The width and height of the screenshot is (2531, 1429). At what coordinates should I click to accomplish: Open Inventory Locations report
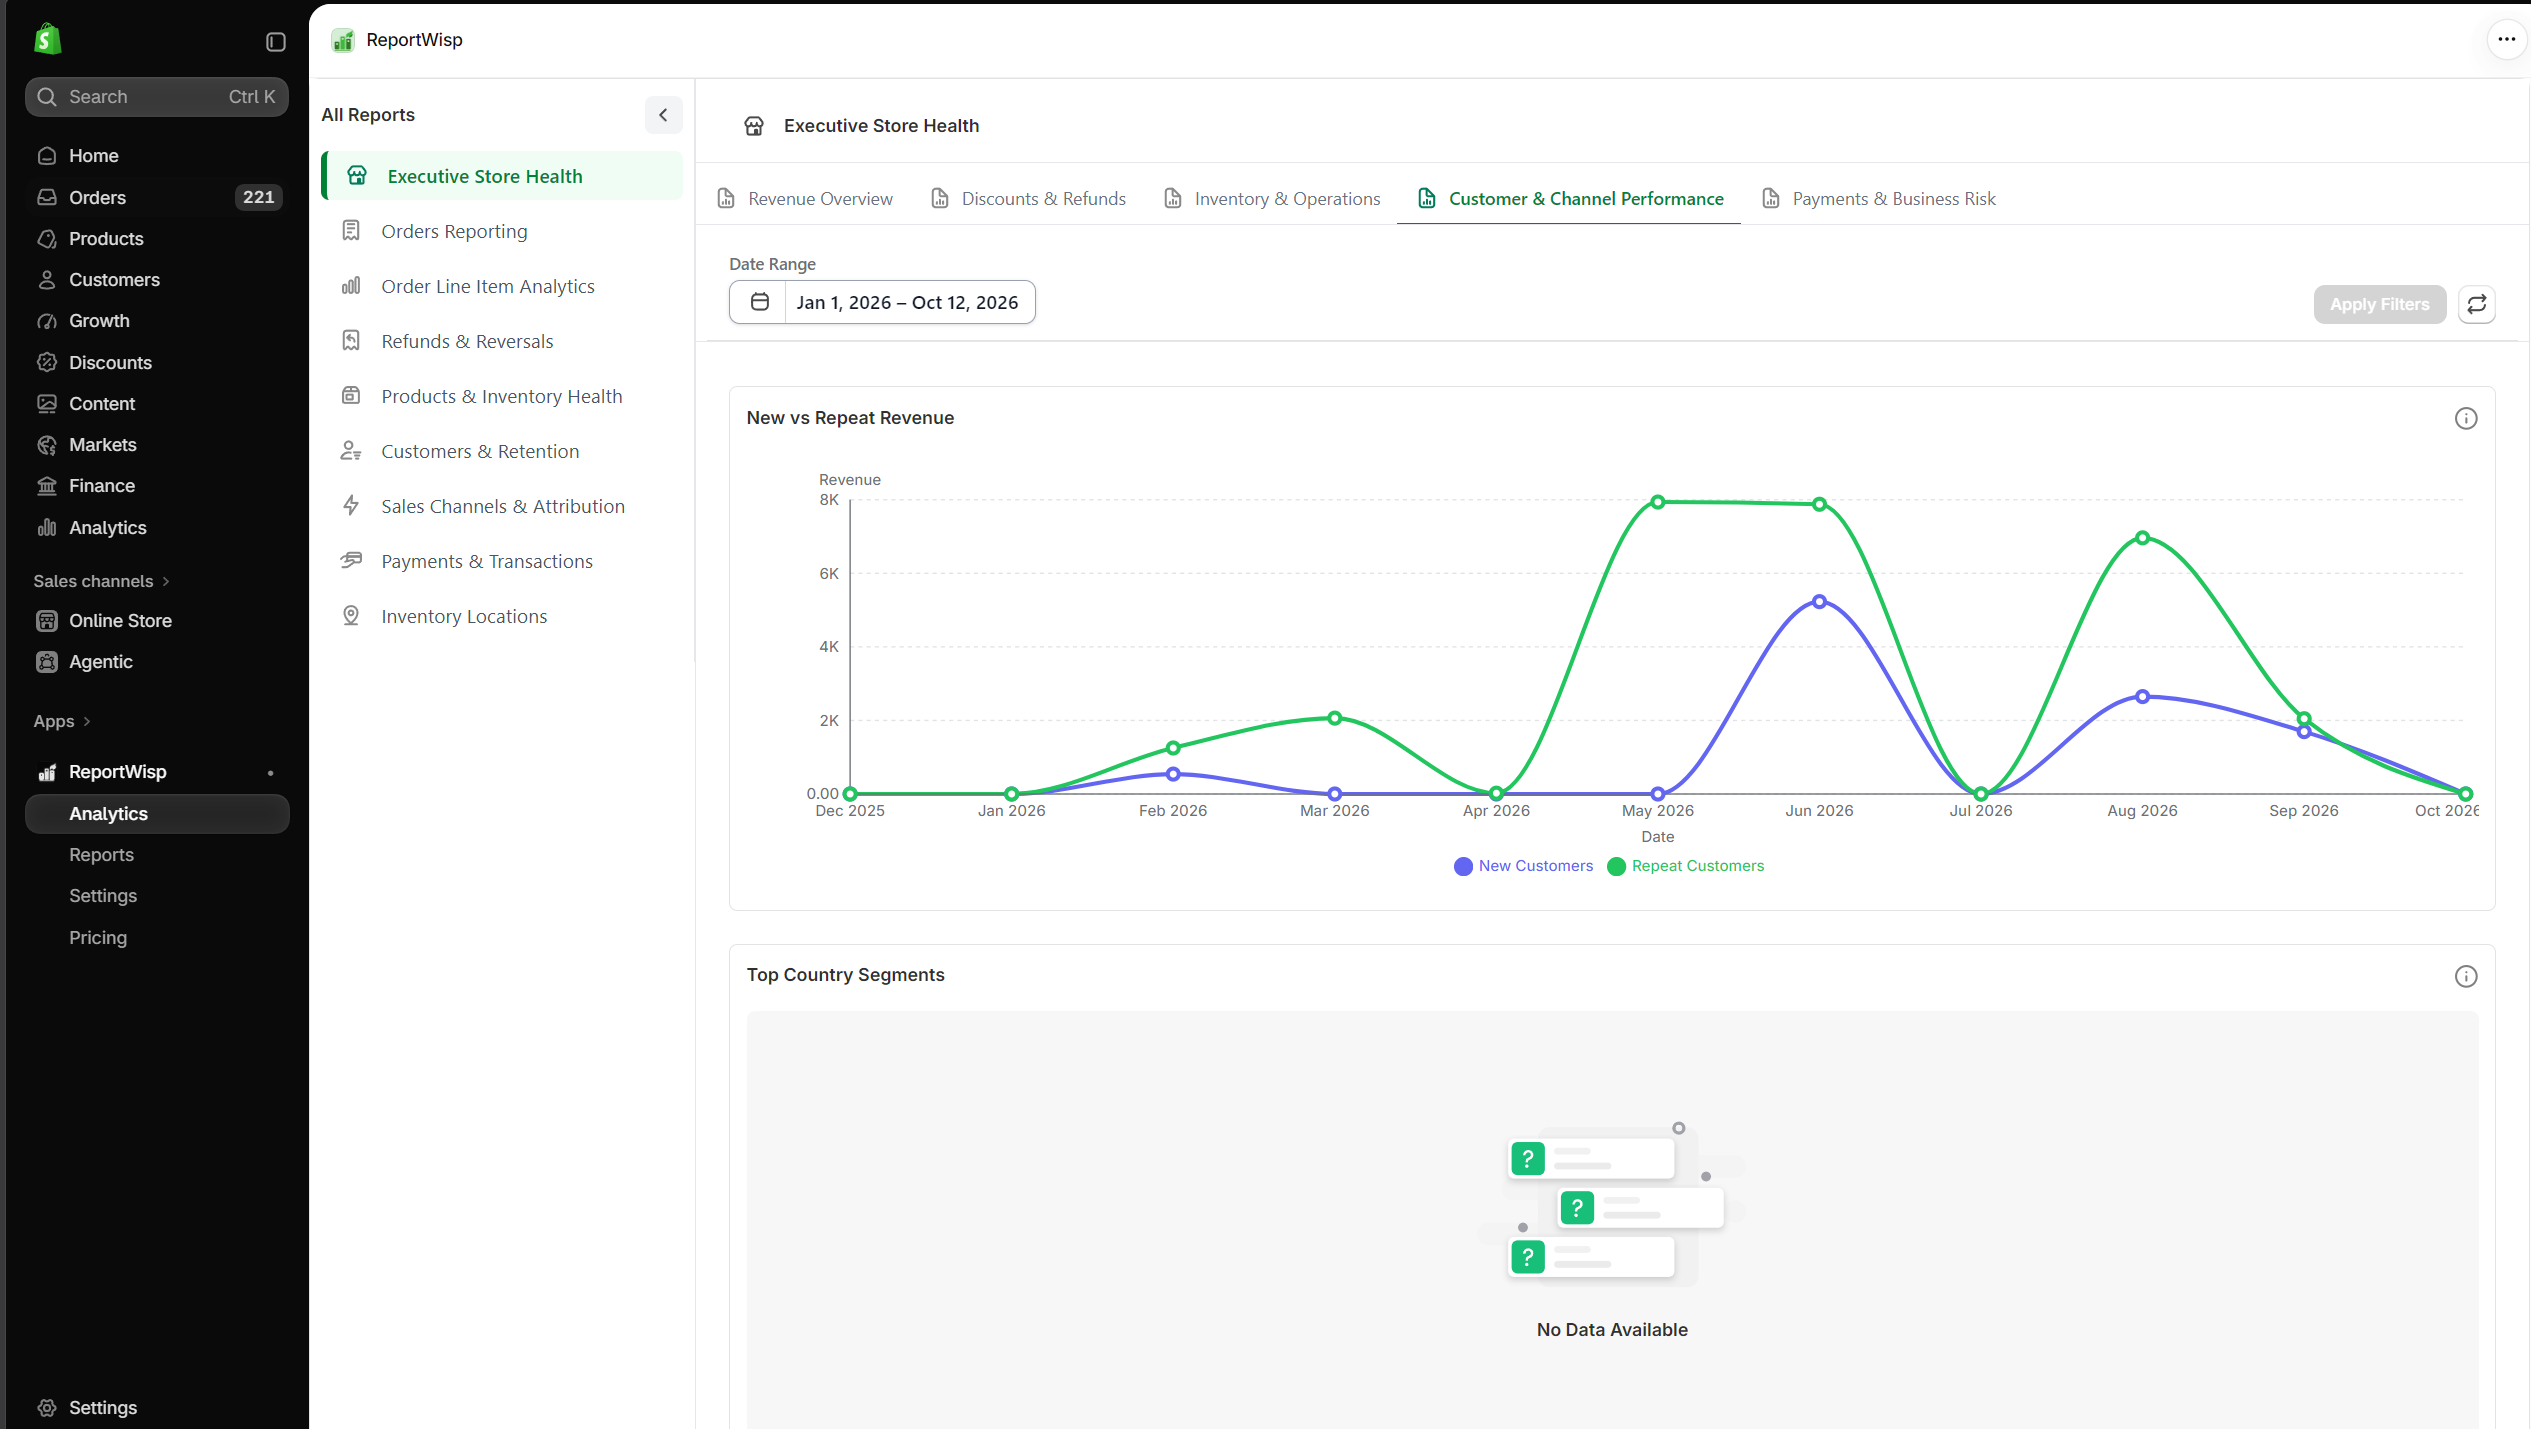point(502,616)
